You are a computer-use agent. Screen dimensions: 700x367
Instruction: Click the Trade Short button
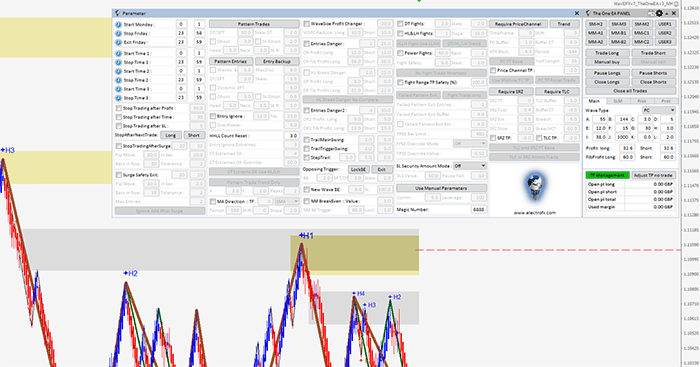click(x=654, y=53)
